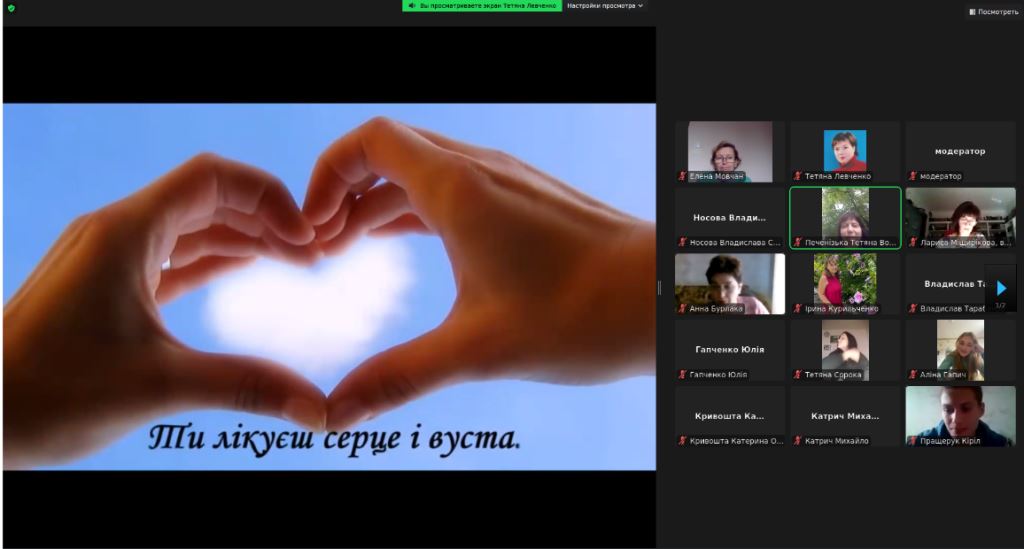This screenshot has height=549, width=1024.
Task: Click the green encryption shield icon
Action: tap(11, 8)
